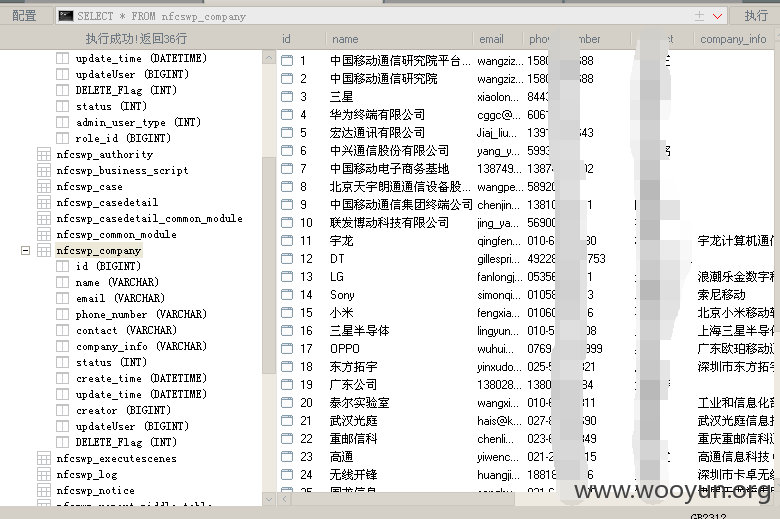The width and height of the screenshot is (780, 519).
Task: Click column icon for name (VARCHAR)
Action: pyautogui.click(x=63, y=282)
